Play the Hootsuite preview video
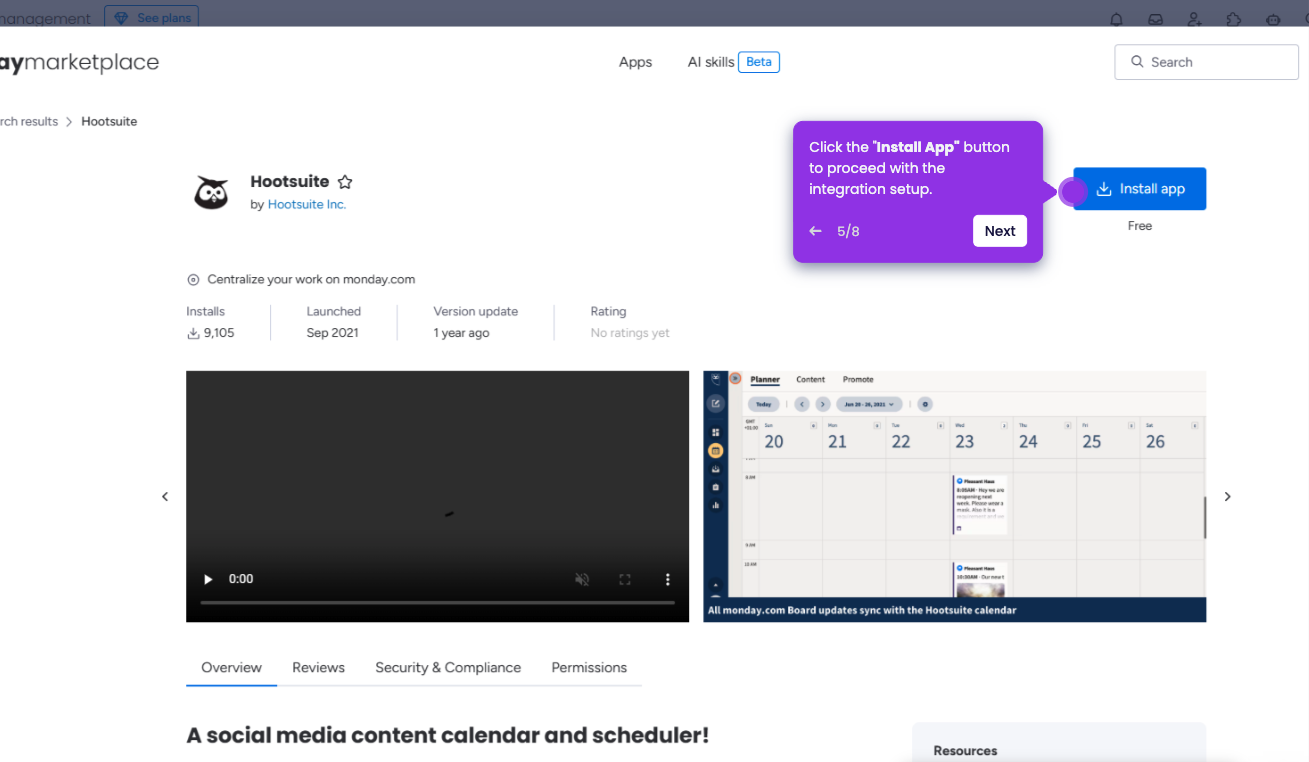Viewport: 1309px width, 762px height. point(208,579)
